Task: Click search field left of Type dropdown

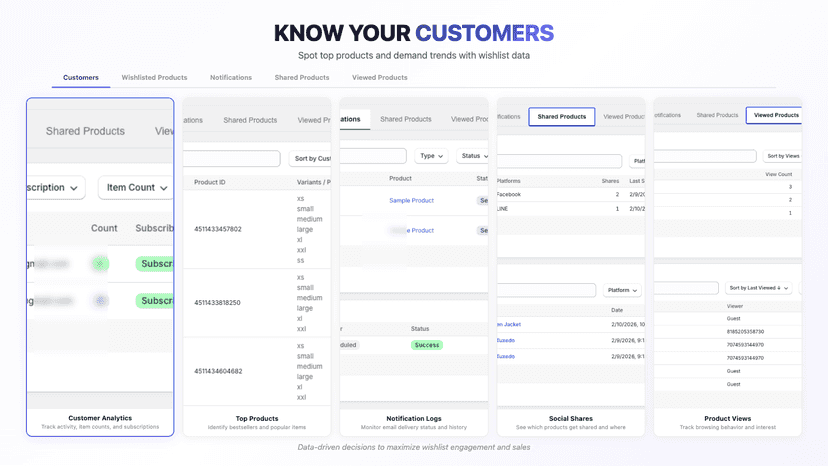Action: 373,156
